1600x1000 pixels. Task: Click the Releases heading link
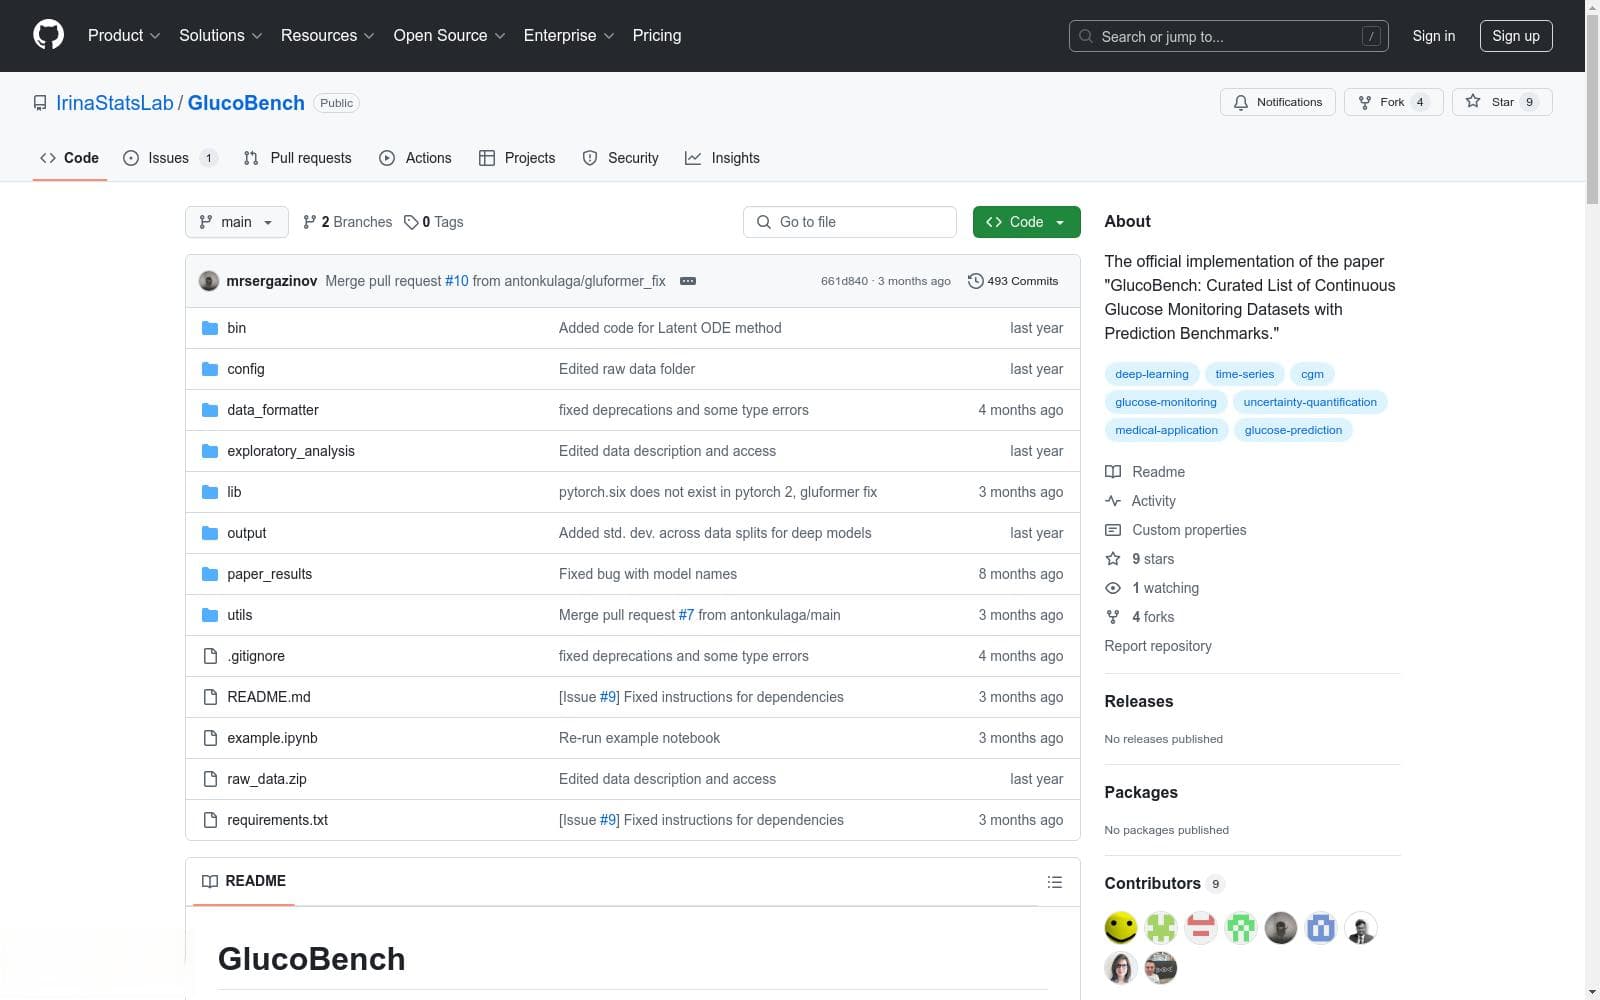coord(1139,701)
